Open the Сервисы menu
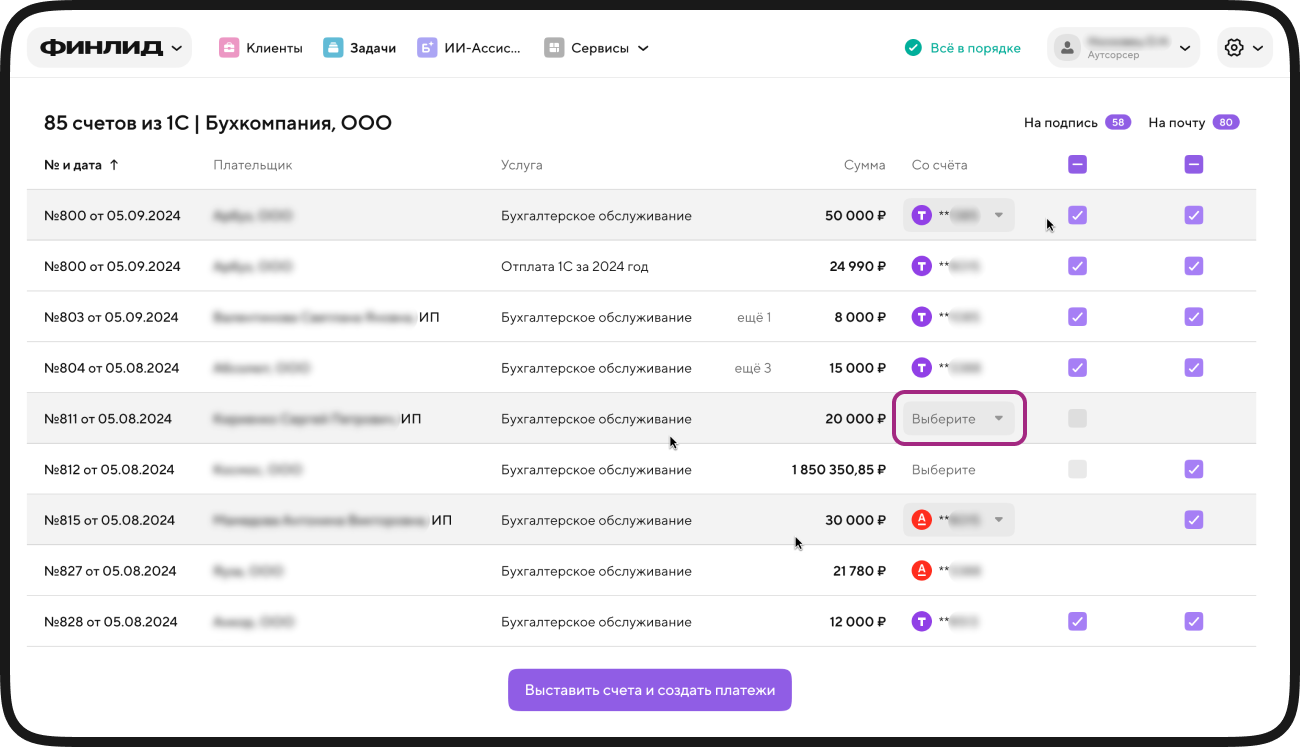Screen dimensions: 1300x747 597,48
